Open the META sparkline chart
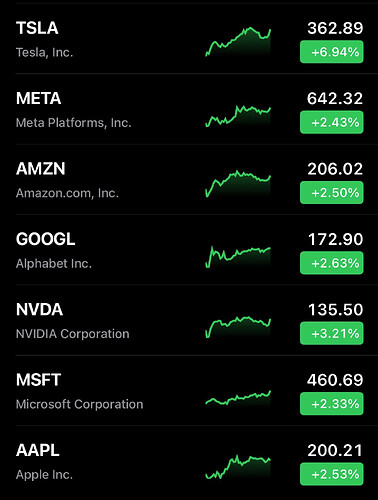378x500 pixels. click(x=238, y=116)
